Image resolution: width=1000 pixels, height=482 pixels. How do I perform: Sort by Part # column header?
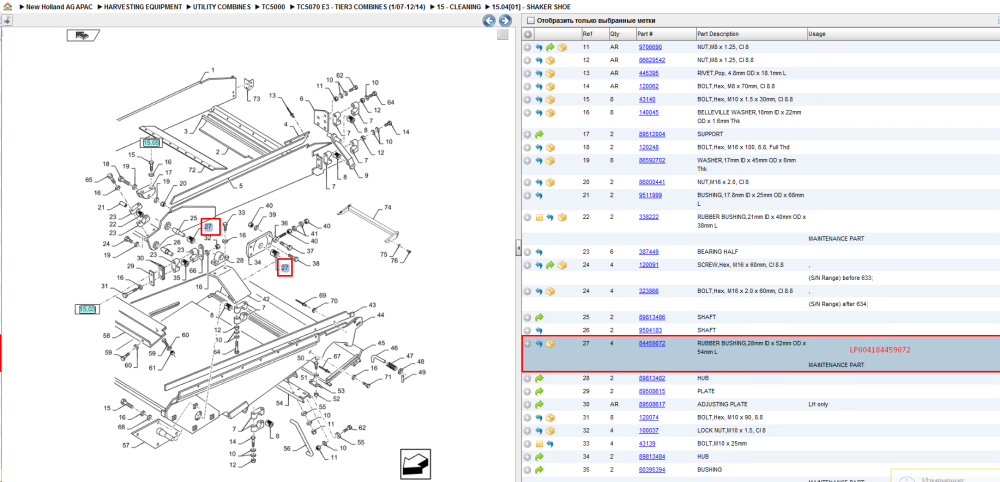coord(645,34)
